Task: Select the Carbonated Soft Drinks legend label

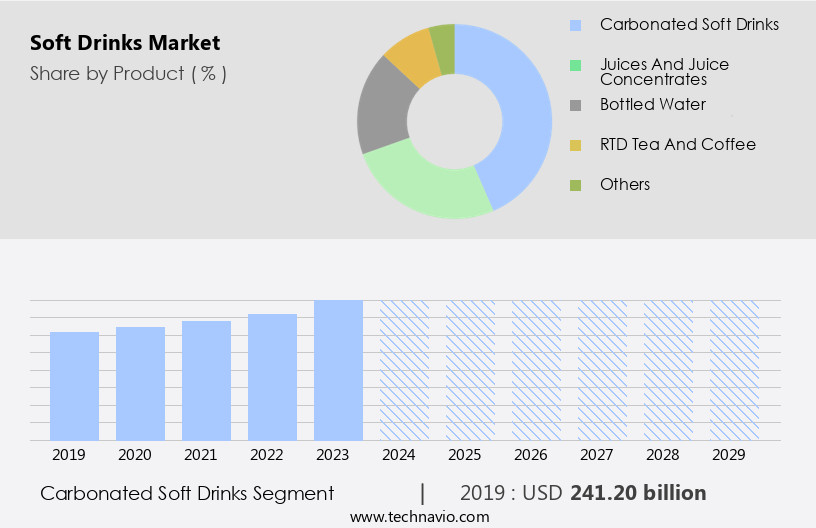Action: pos(689,24)
